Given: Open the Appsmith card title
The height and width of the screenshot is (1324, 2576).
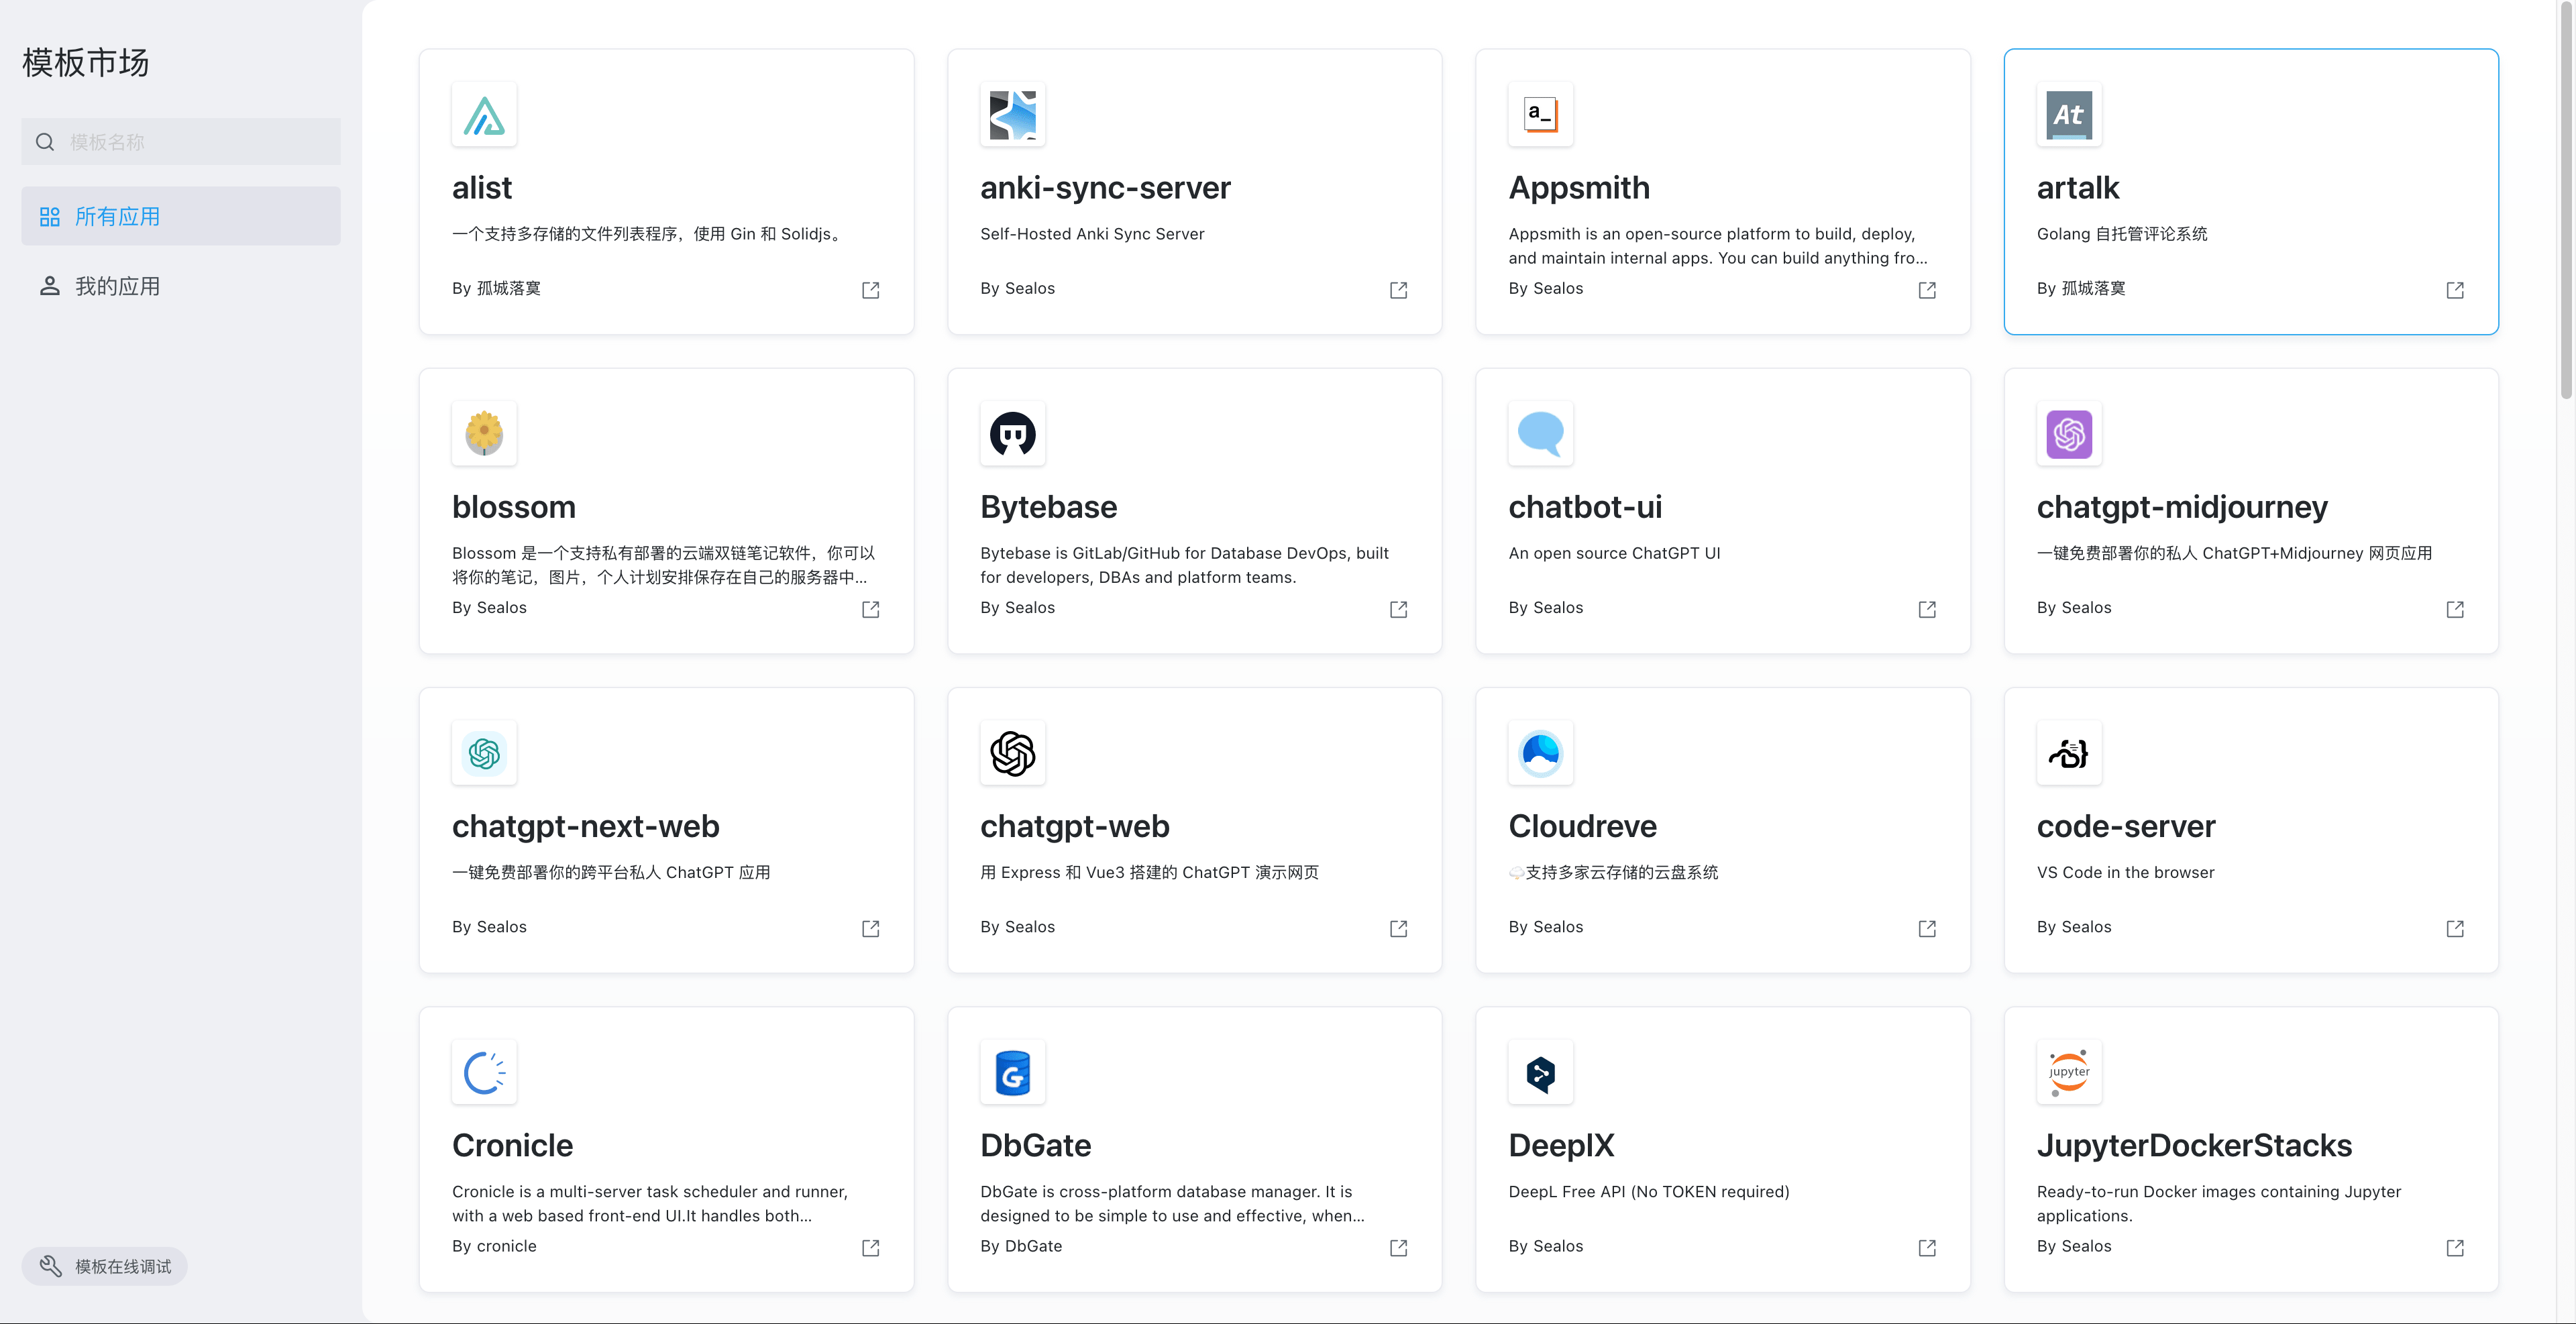Looking at the screenshot, I should point(1579,187).
